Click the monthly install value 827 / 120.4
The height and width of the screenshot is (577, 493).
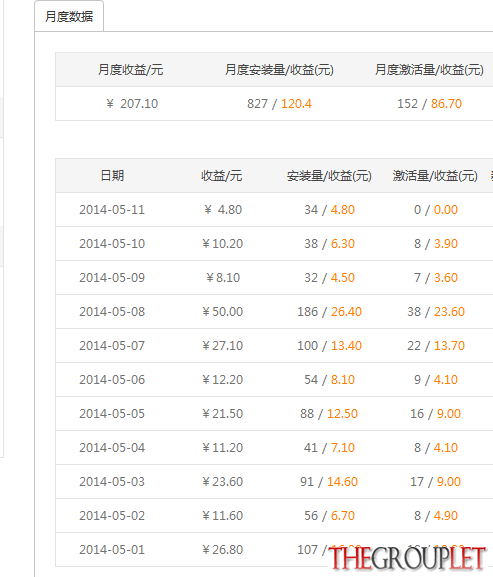tap(279, 104)
